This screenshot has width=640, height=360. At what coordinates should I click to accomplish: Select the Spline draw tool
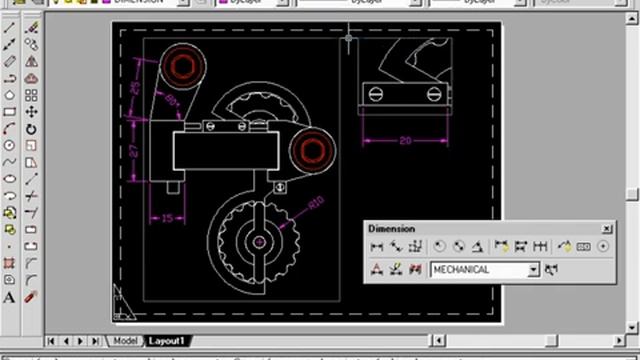tap(9, 162)
